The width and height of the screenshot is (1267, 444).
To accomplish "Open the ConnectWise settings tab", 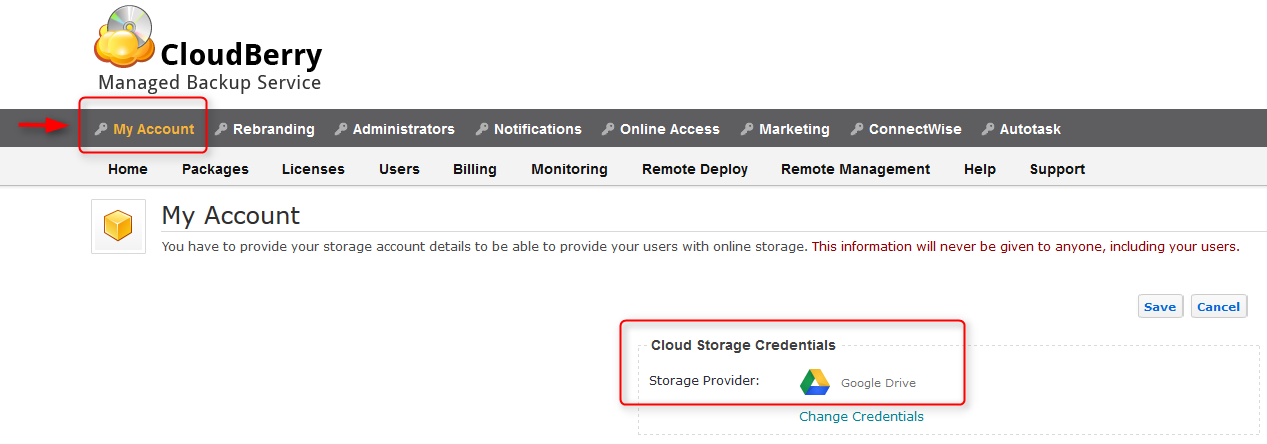I will pyautogui.click(x=915, y=129).
